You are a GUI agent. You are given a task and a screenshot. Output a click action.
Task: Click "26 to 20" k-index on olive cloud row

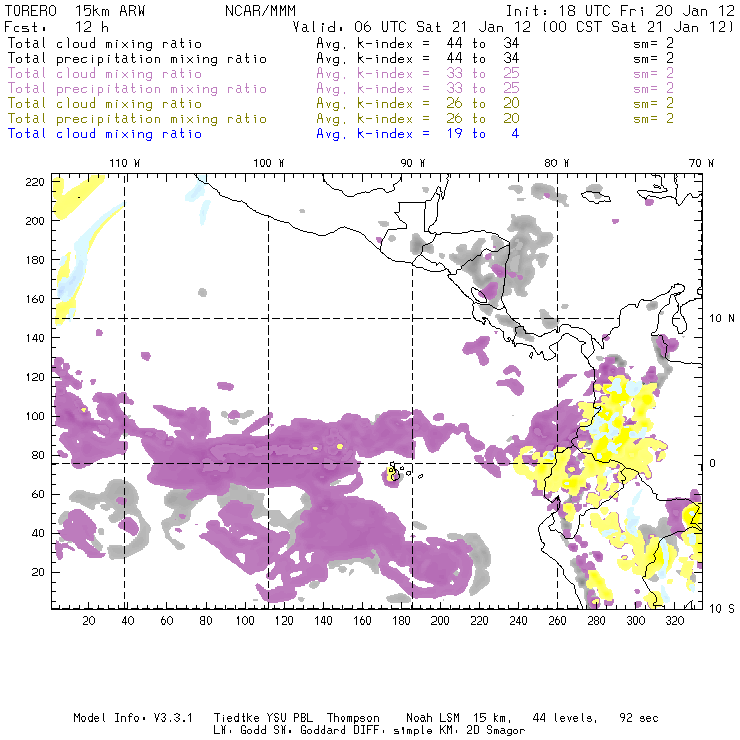[483, 104]
